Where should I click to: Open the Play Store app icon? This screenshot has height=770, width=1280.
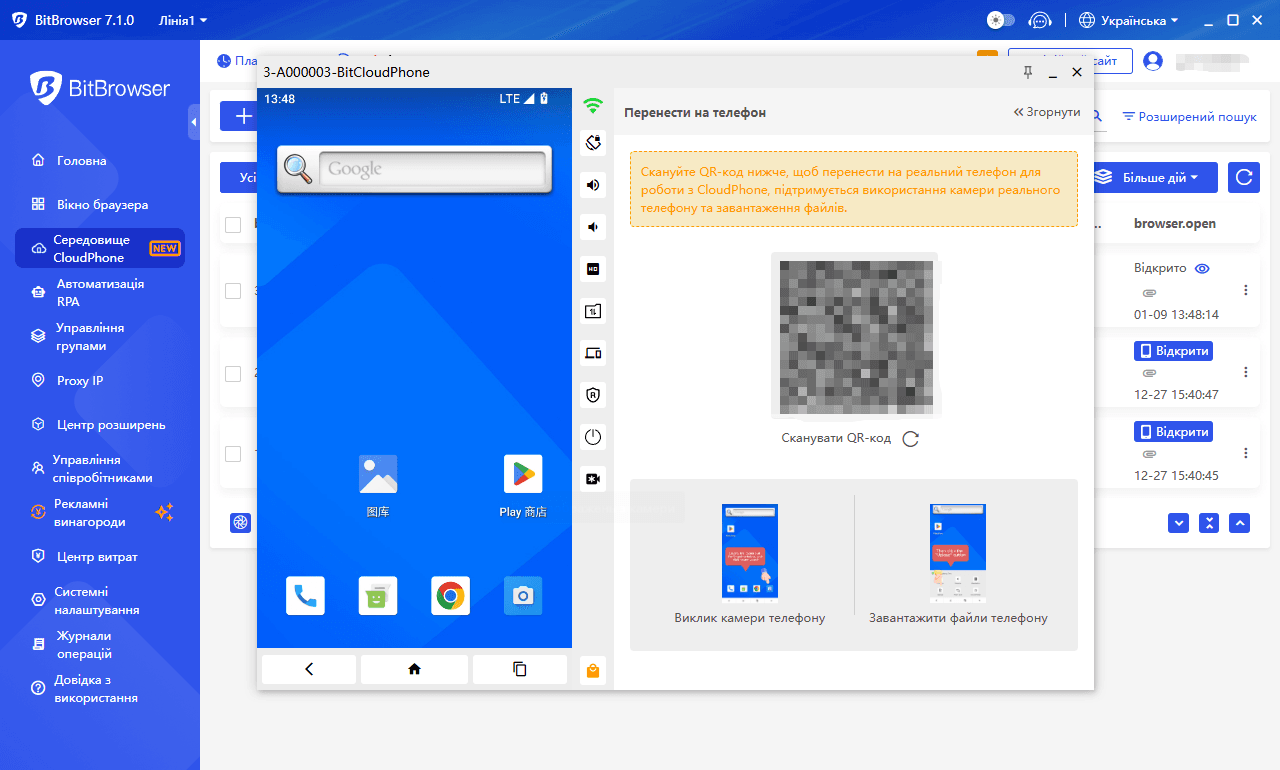pyautogui.click(x=523, y=475)
